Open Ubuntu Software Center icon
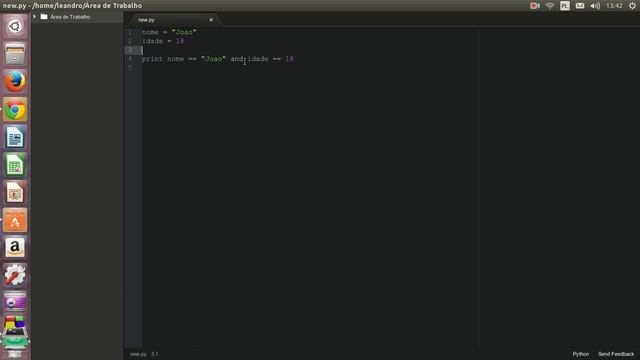This screenshot has width=640, height=360. tap(15, 220)
